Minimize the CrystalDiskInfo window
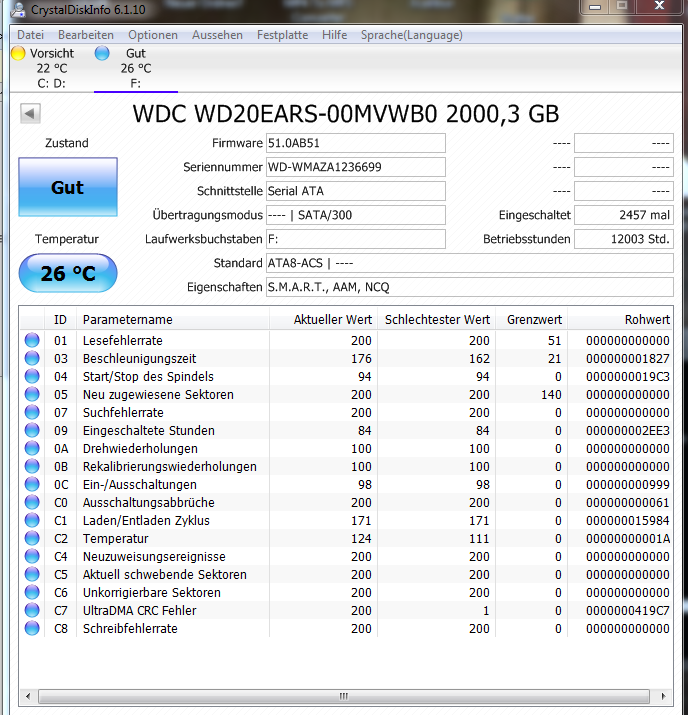This screenshot has height=715, width=688. click(x=595, y=6)
